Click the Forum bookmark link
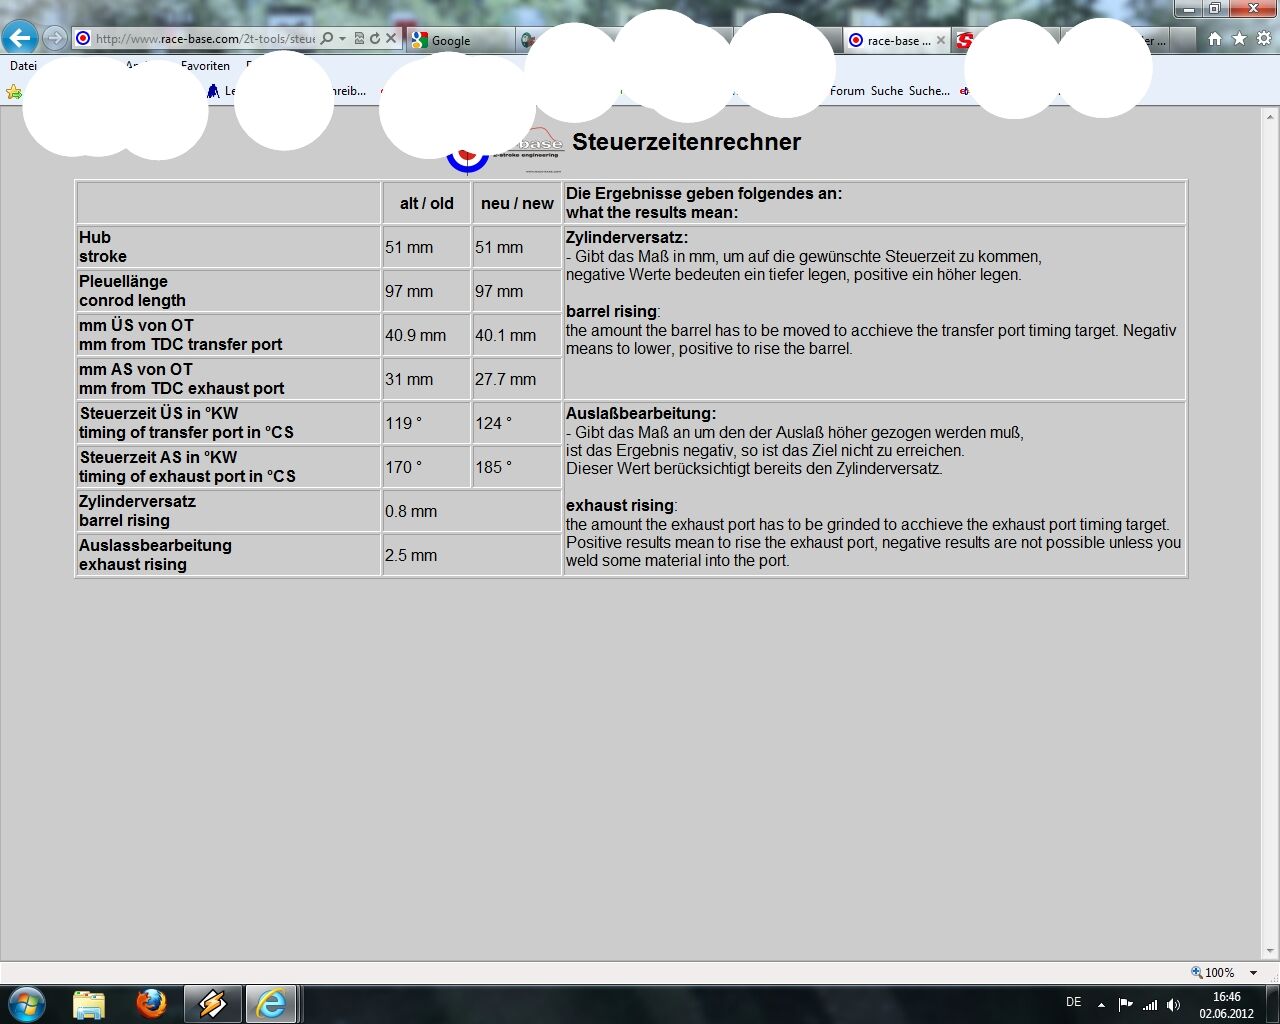 click(x=847, y=91)
